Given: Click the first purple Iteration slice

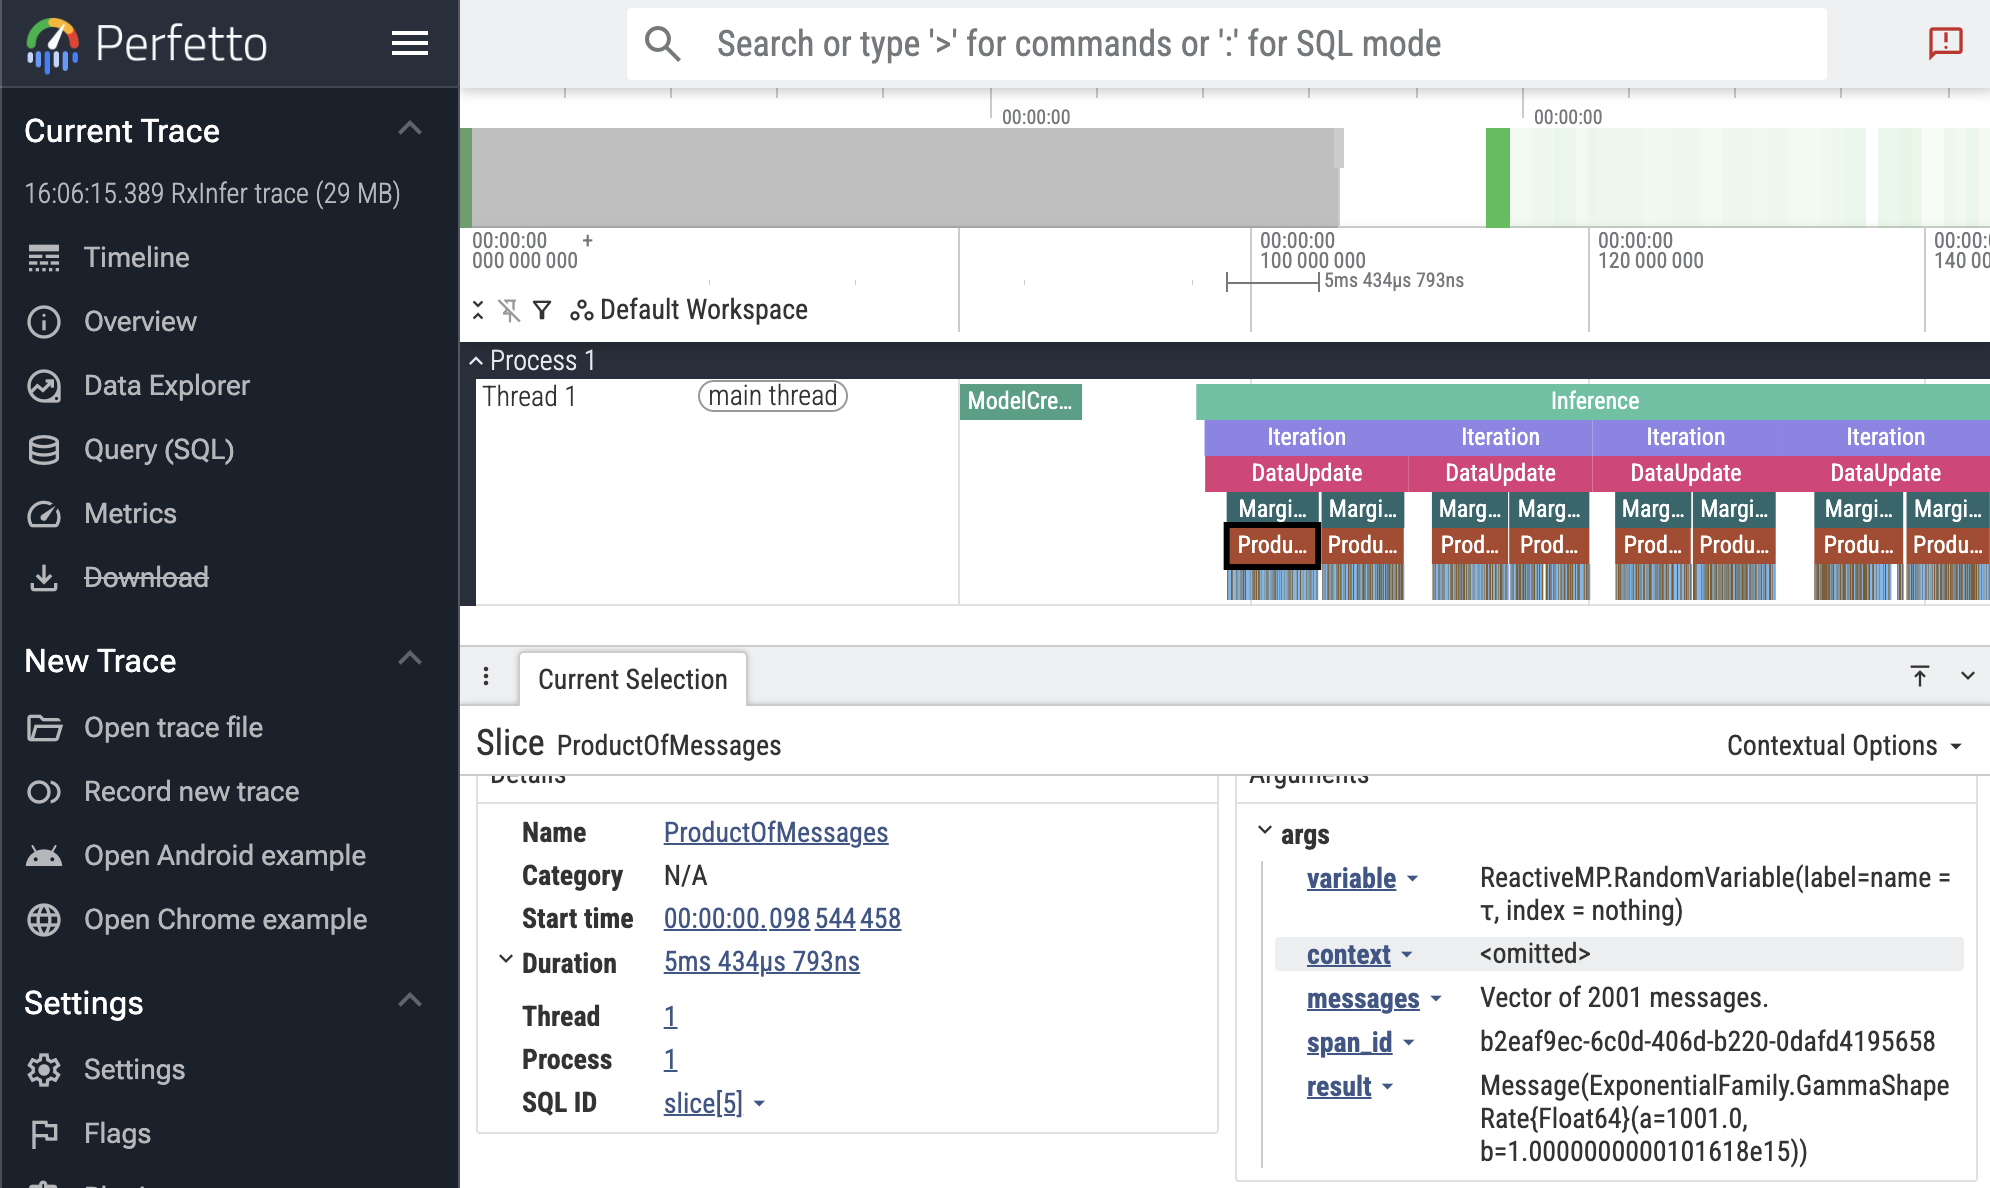Looking at the screenshot, I should point(1306,437).
